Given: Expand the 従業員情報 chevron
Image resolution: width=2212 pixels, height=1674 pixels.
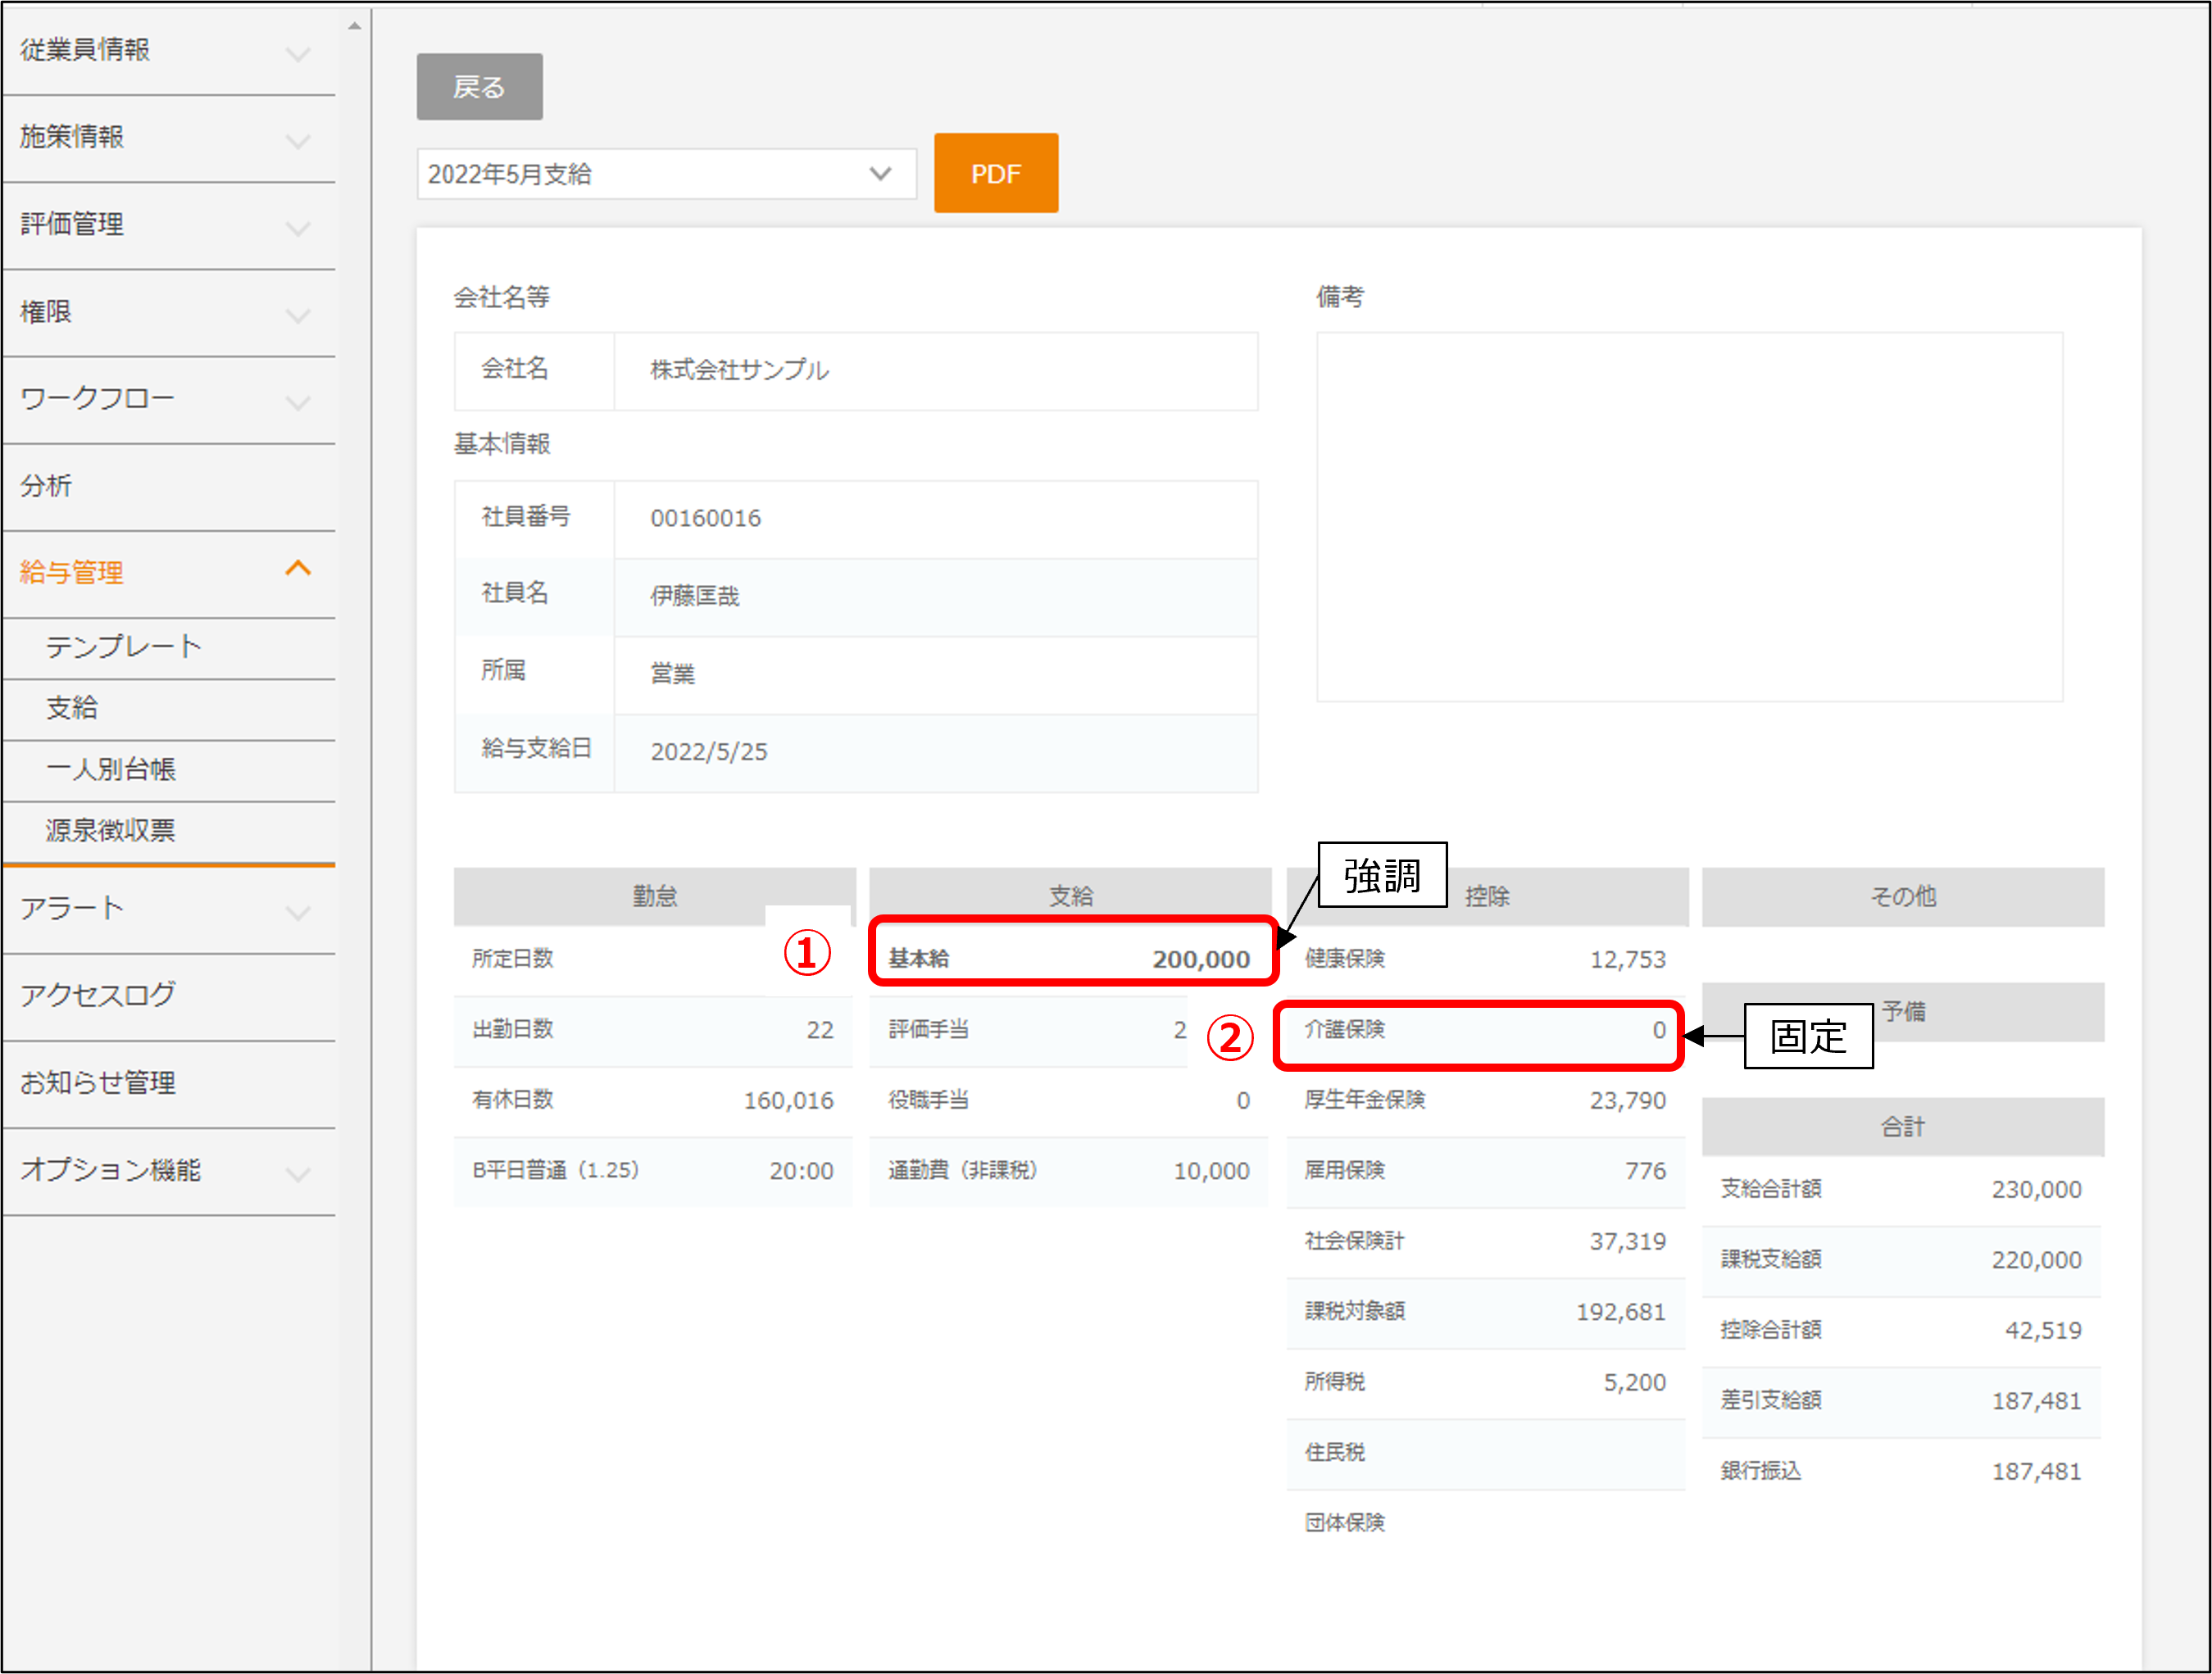Looking at the screenshot, I should coord(297,53).
